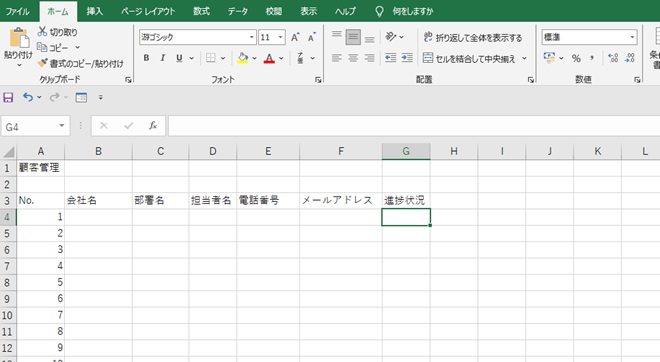Toggle Bold formatting

[x=146, y=58]
